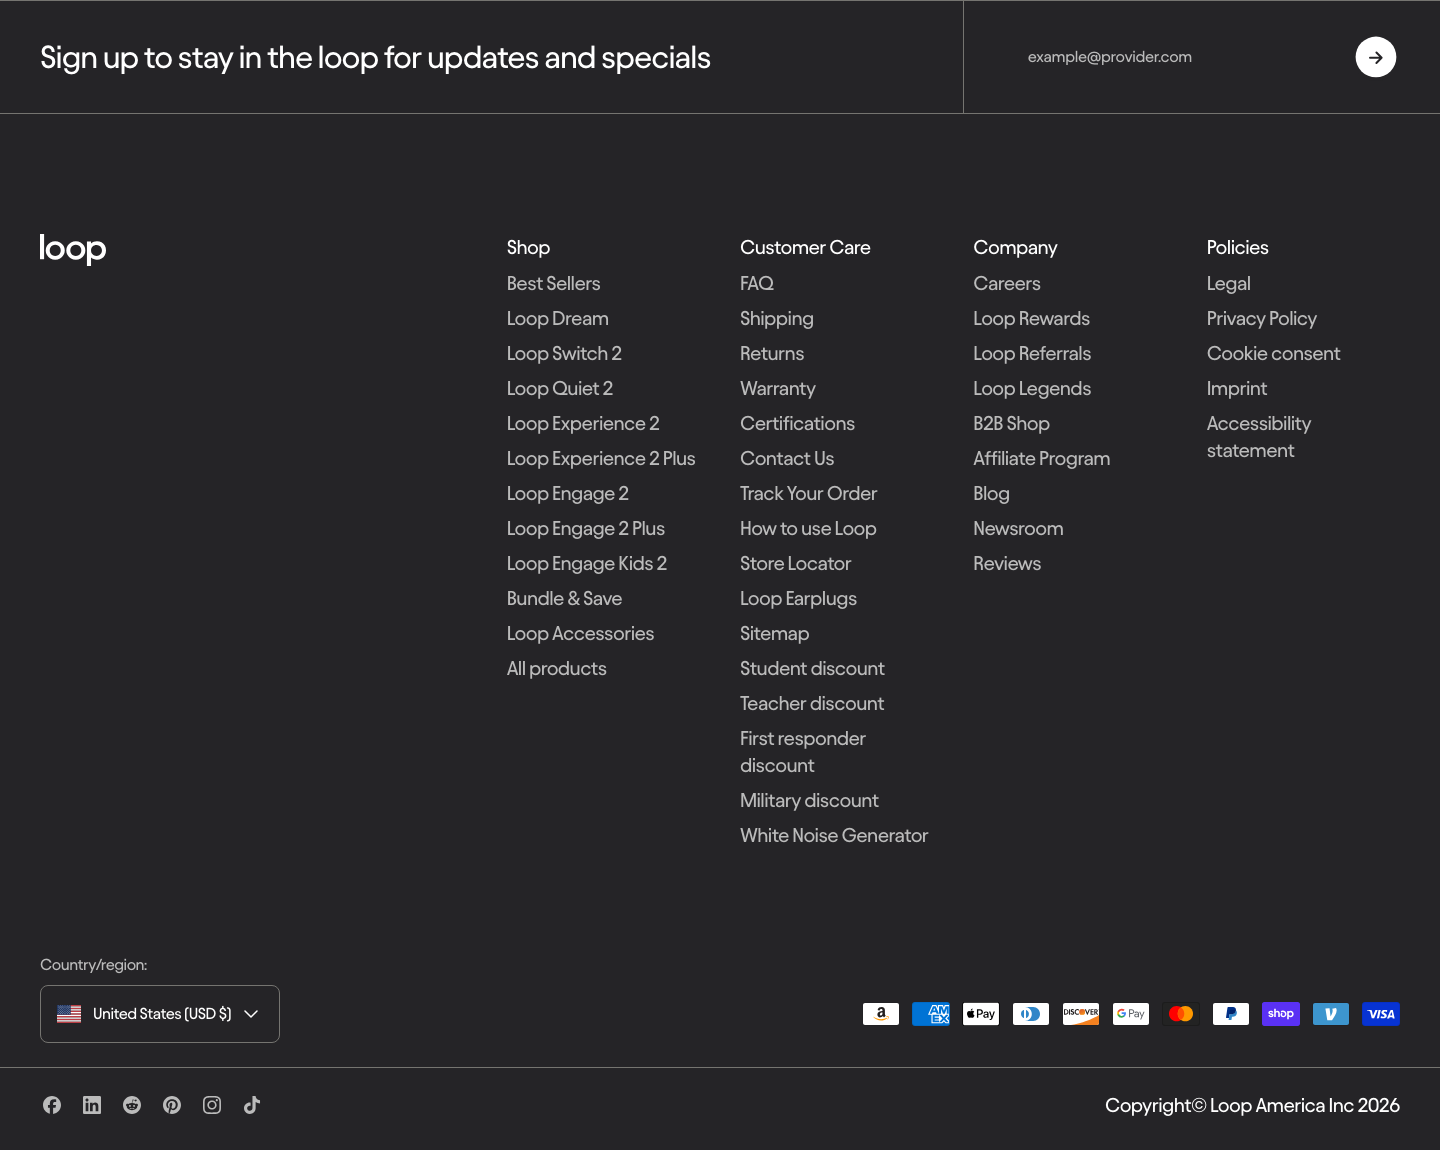Click the American Express payment icon
Screen dimensions: 1440x1150
(x=931, y=1014)
